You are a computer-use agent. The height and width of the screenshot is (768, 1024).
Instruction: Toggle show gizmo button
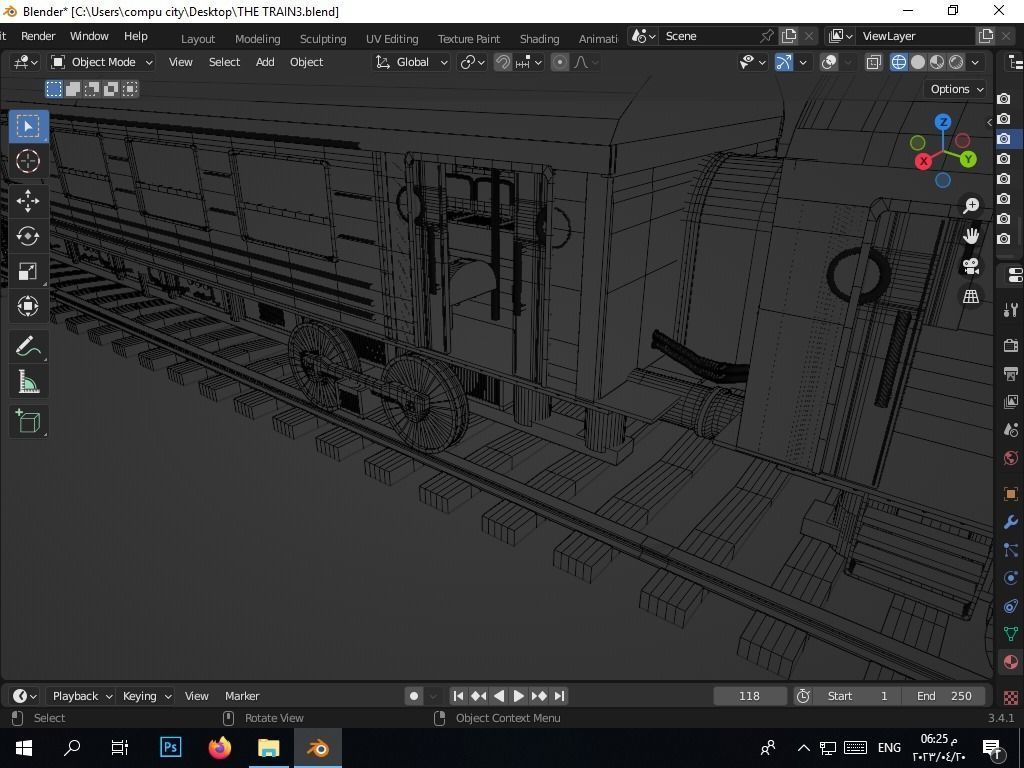784,62
